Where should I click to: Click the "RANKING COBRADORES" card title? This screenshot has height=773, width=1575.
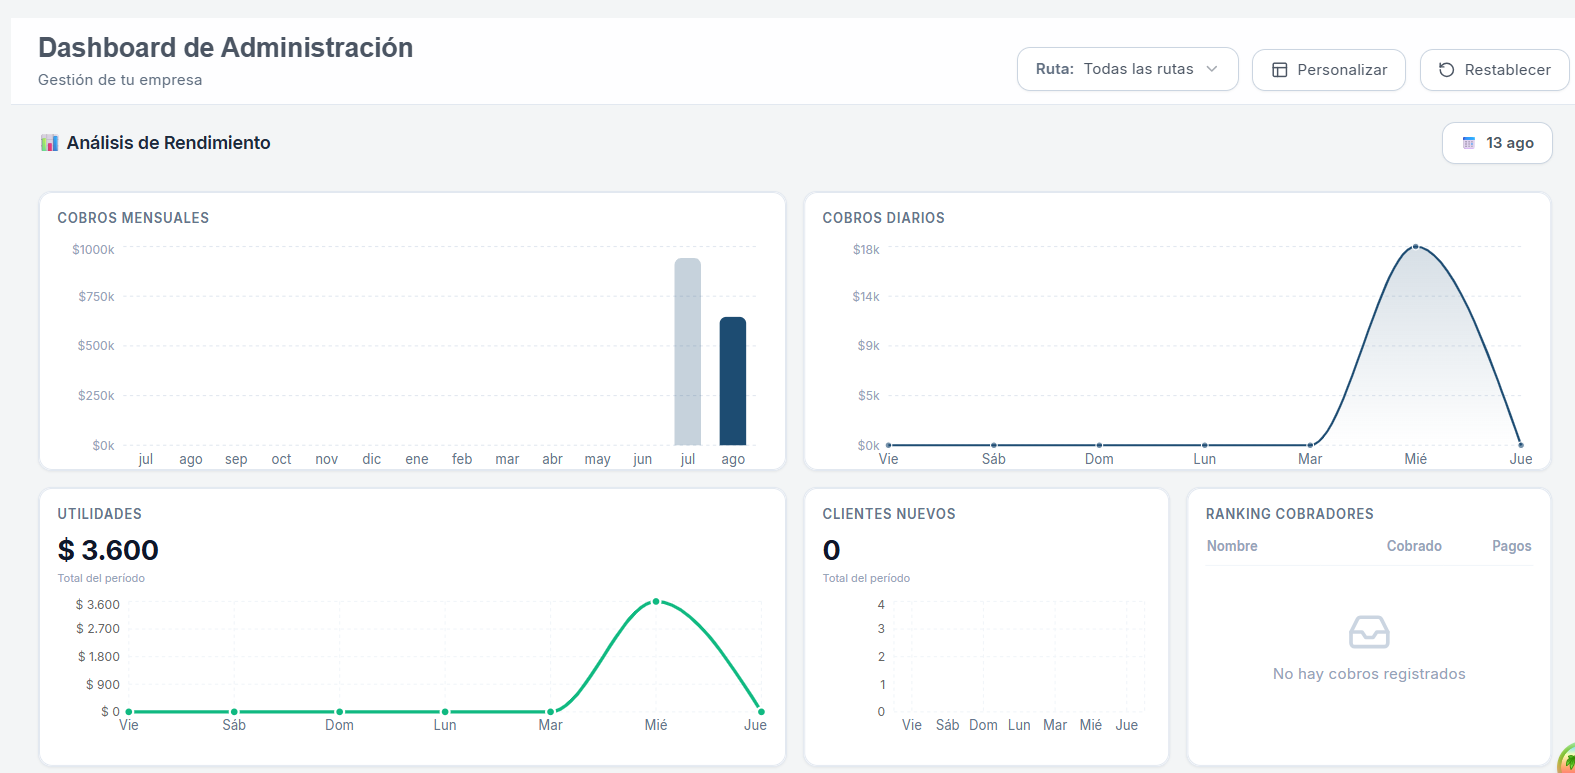click(1289, 514)
